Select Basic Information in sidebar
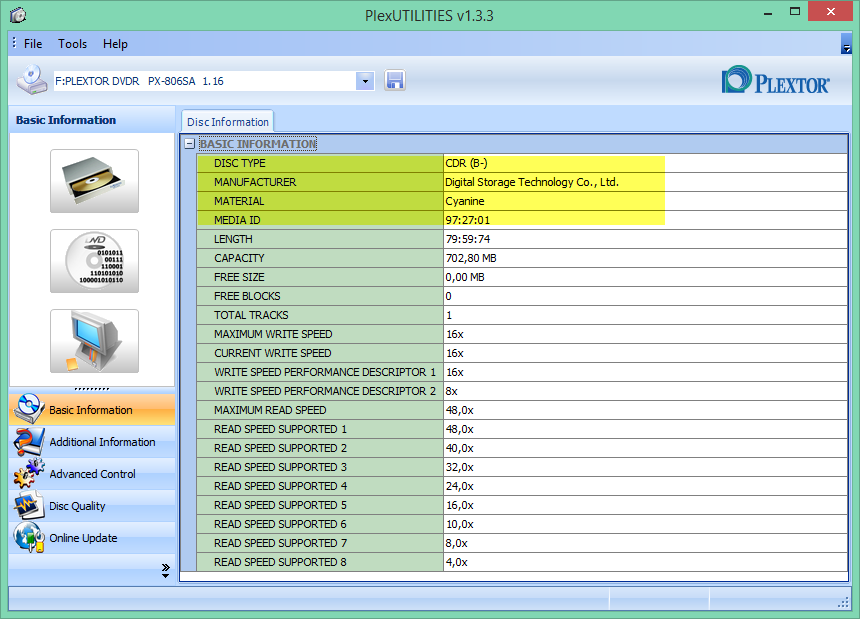 click(91, 410)
